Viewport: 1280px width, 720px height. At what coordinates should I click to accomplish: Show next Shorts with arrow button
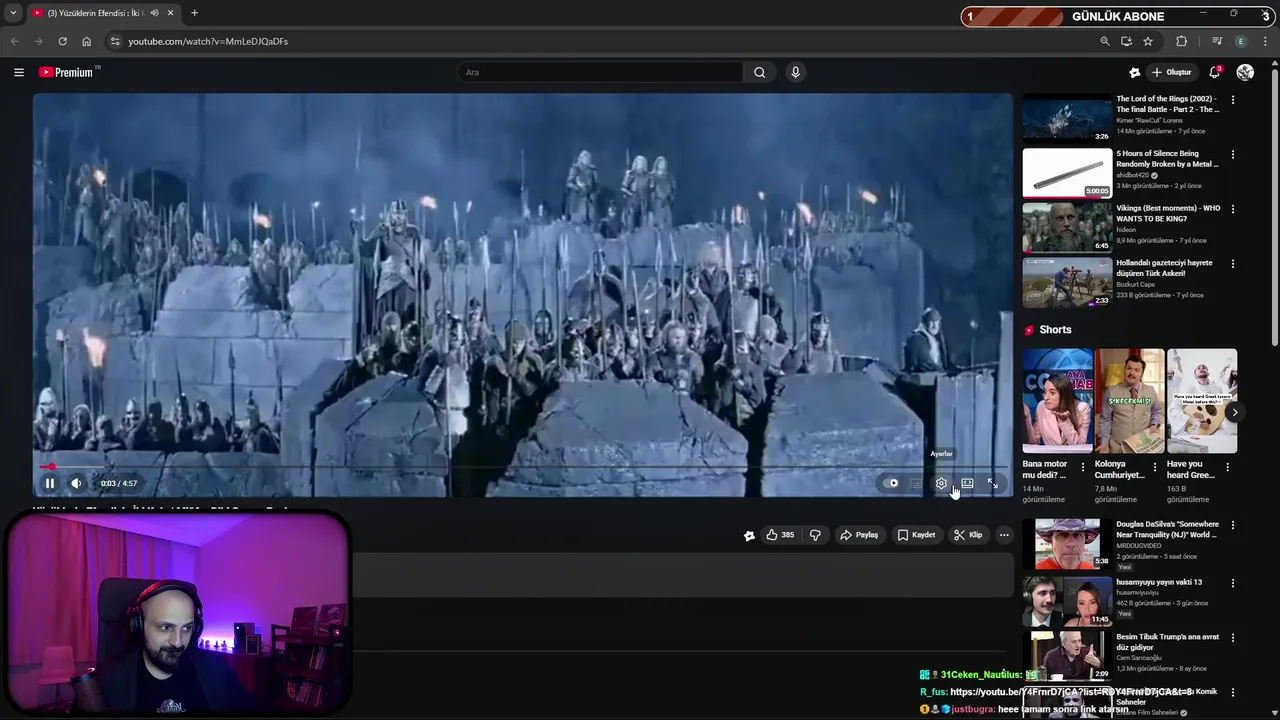click(1235, 412)
